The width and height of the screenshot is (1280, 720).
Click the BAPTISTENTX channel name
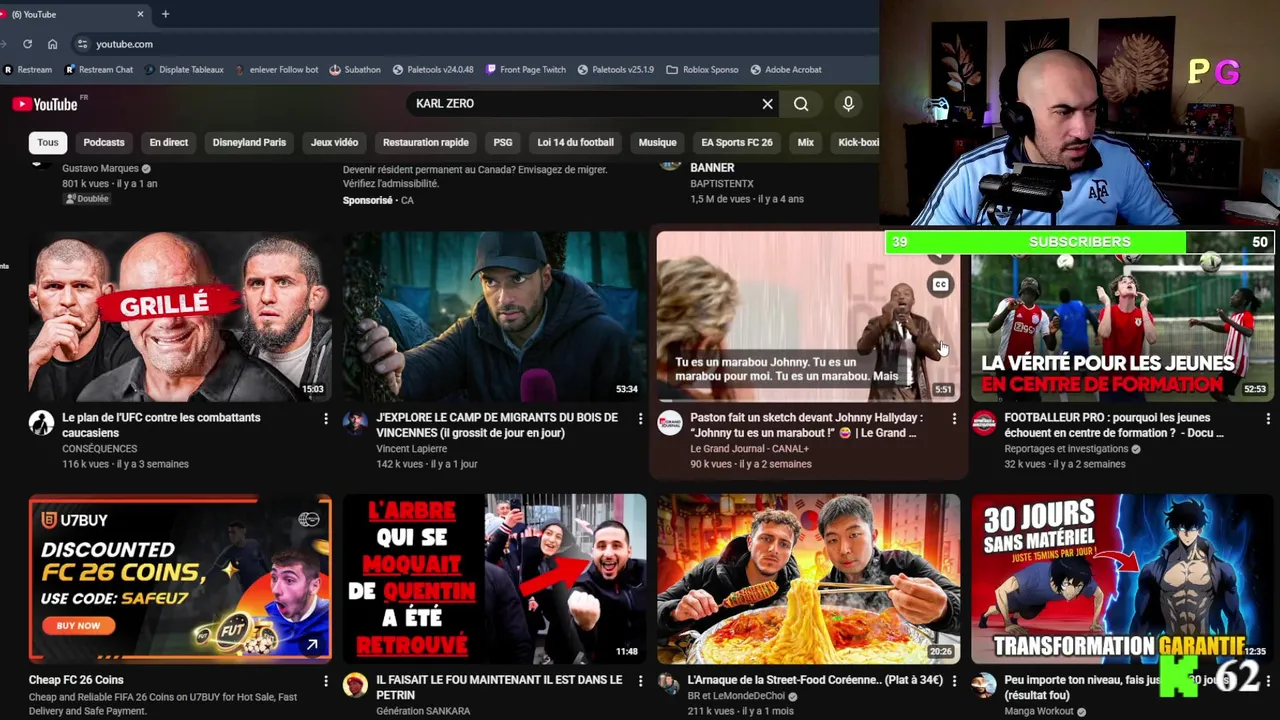(721, 184)
